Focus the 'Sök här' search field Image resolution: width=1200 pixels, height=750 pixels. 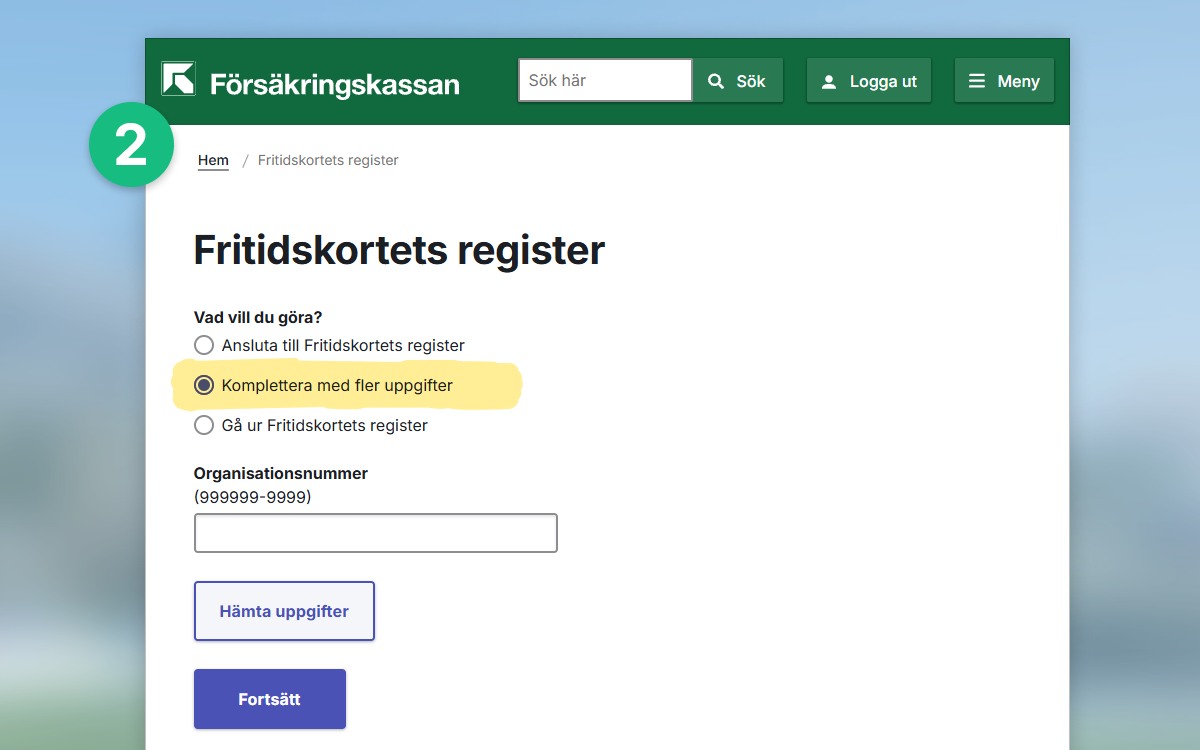click(604, 80)
